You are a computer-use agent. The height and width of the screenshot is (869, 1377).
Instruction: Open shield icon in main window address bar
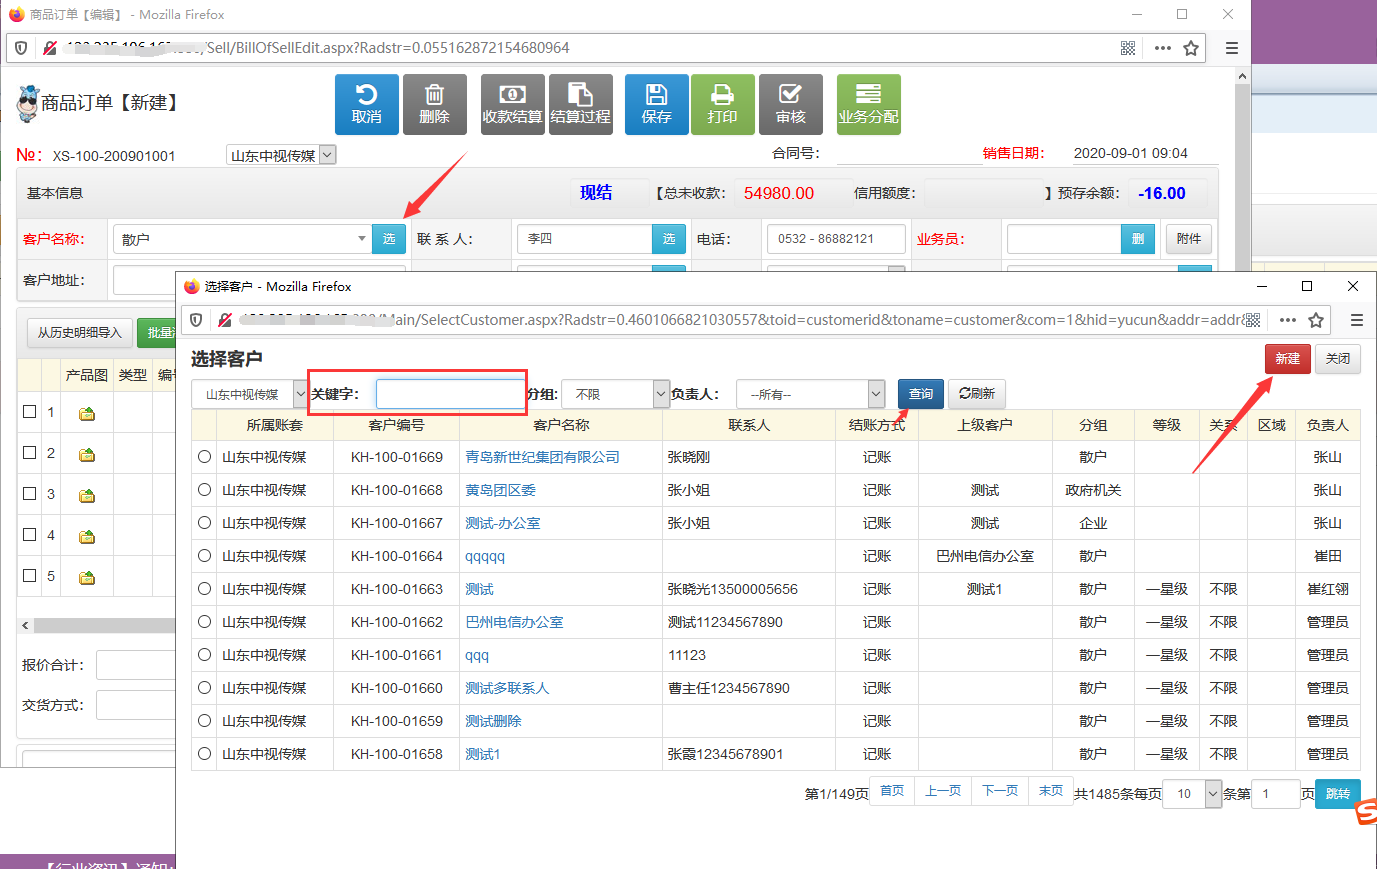21,48
